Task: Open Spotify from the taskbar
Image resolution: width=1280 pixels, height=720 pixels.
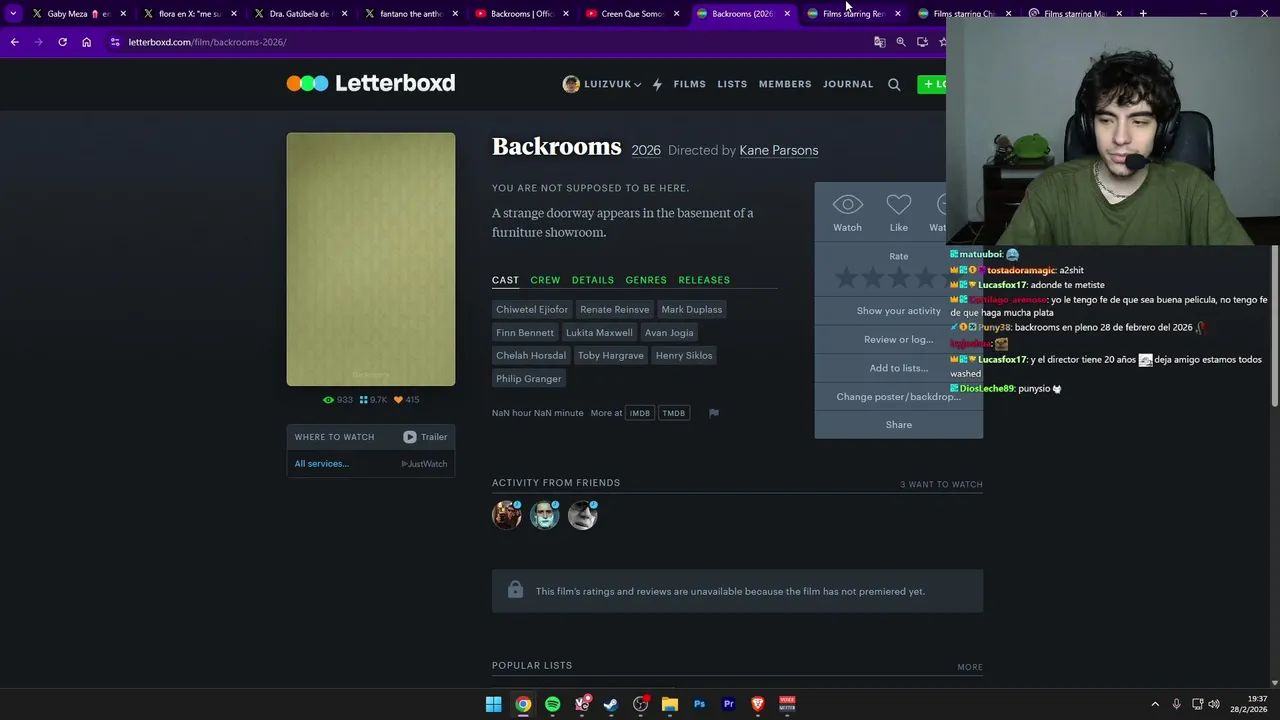Action: (552, 704)
